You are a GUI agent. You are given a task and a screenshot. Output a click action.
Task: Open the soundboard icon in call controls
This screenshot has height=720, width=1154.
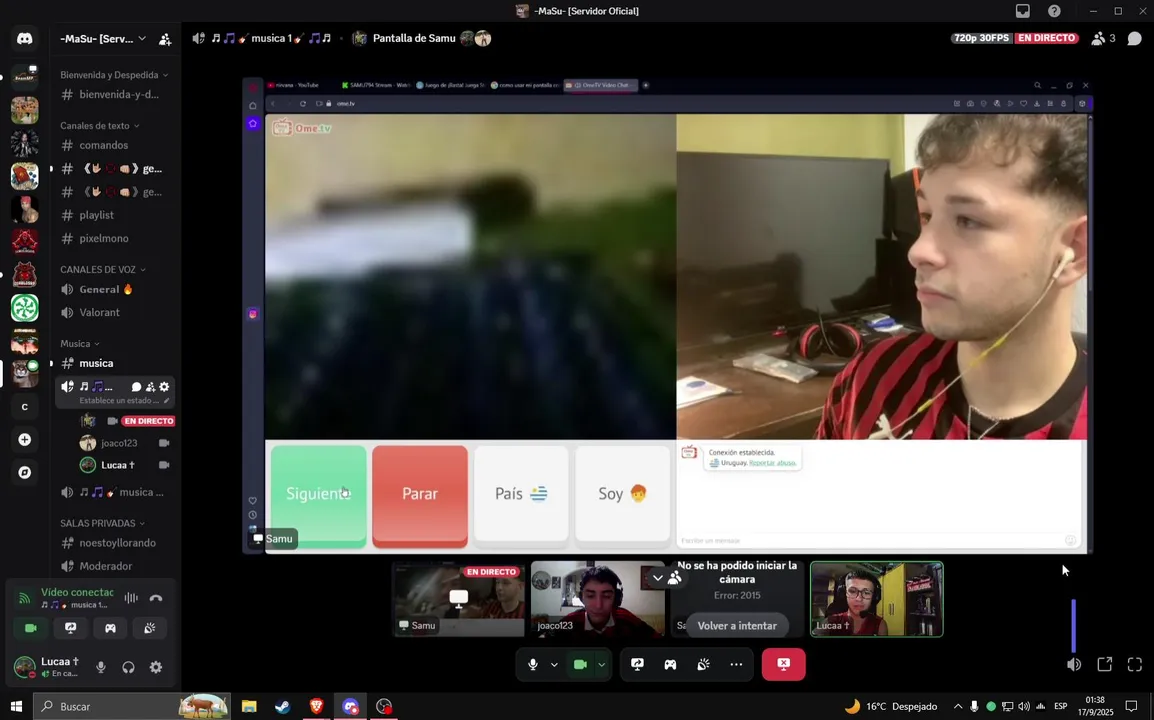click(x=704, y=665)
